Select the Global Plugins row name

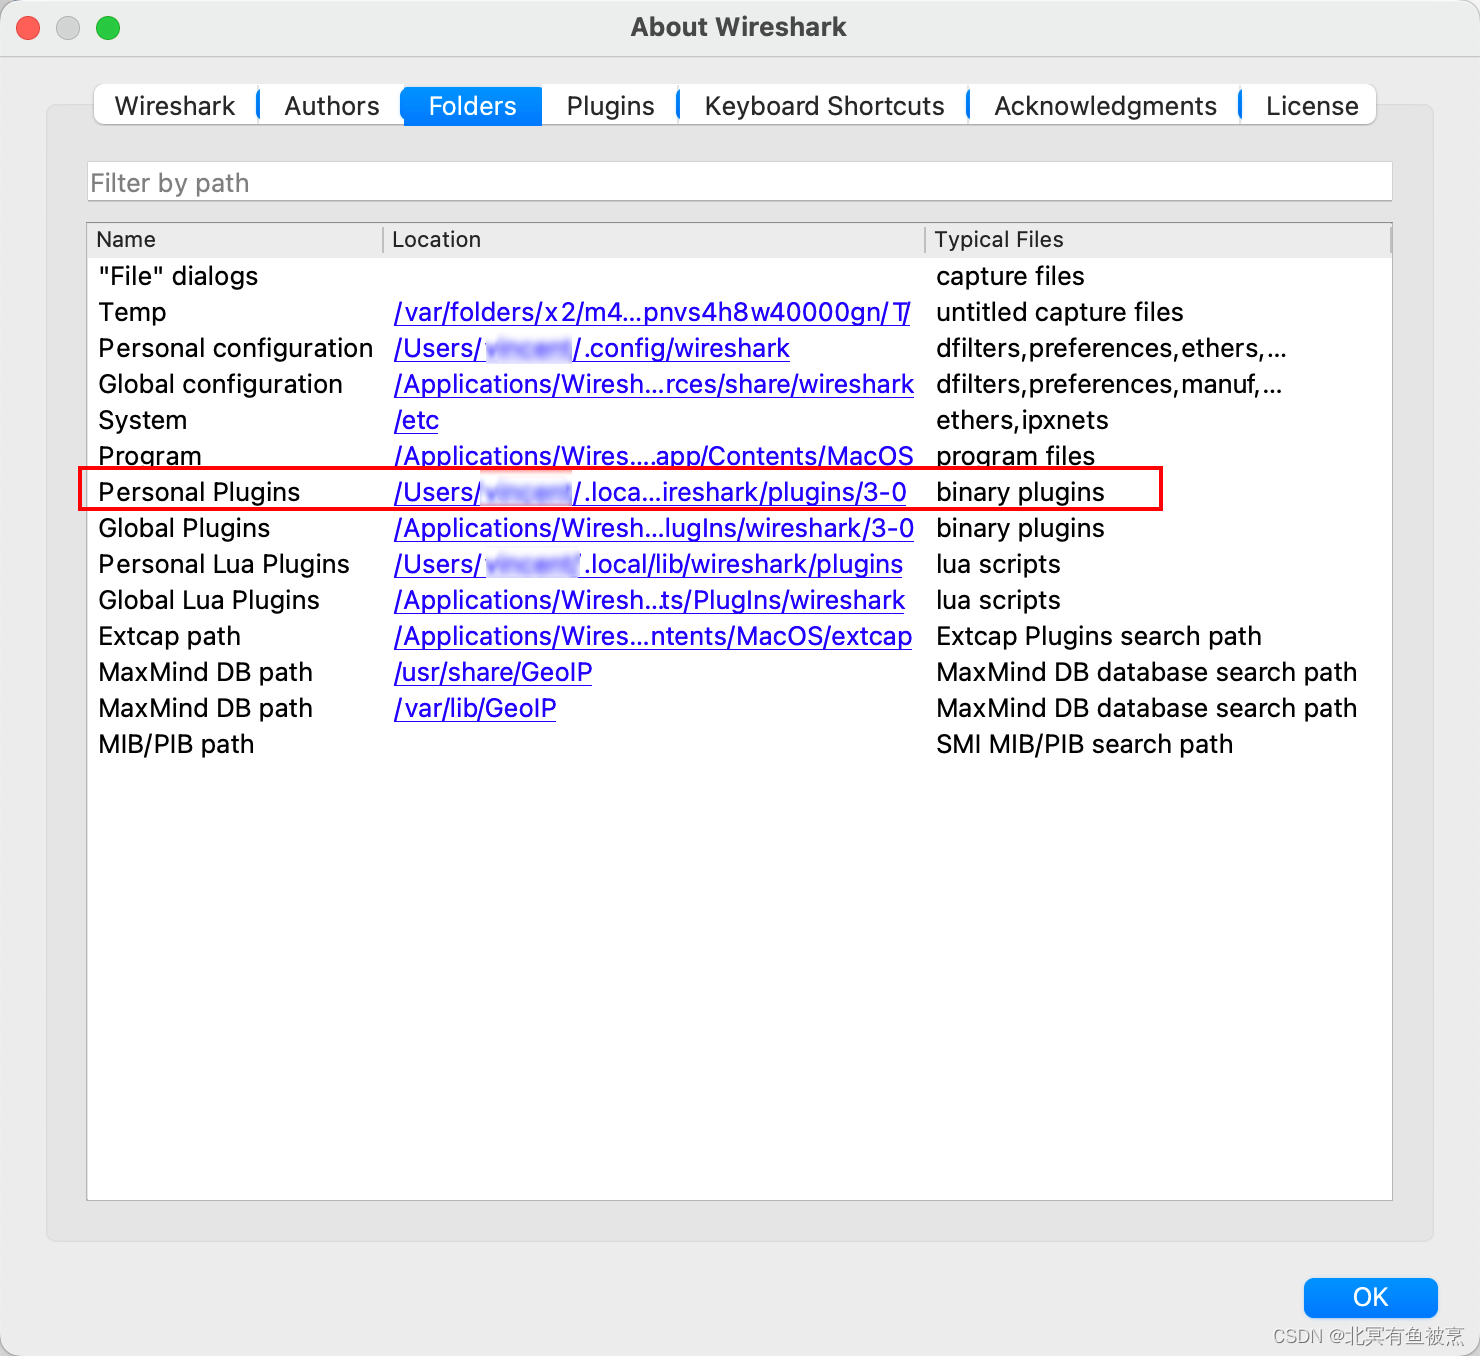[x=184, y=528]
